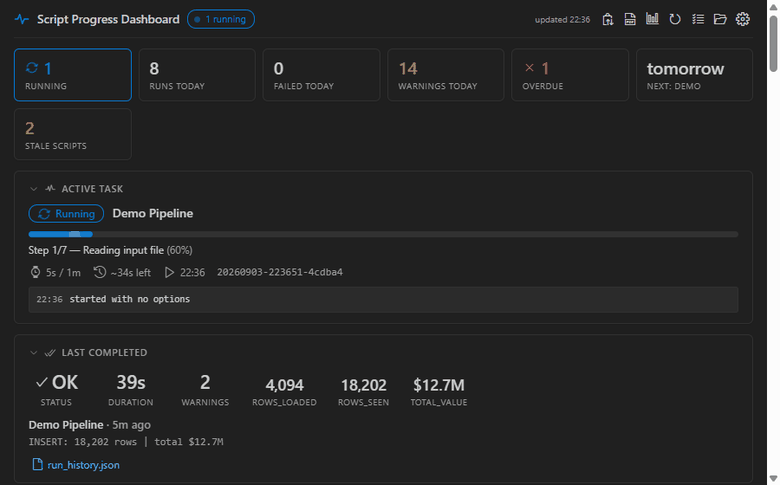Select the Overdue card

click(x=570, y=75)
